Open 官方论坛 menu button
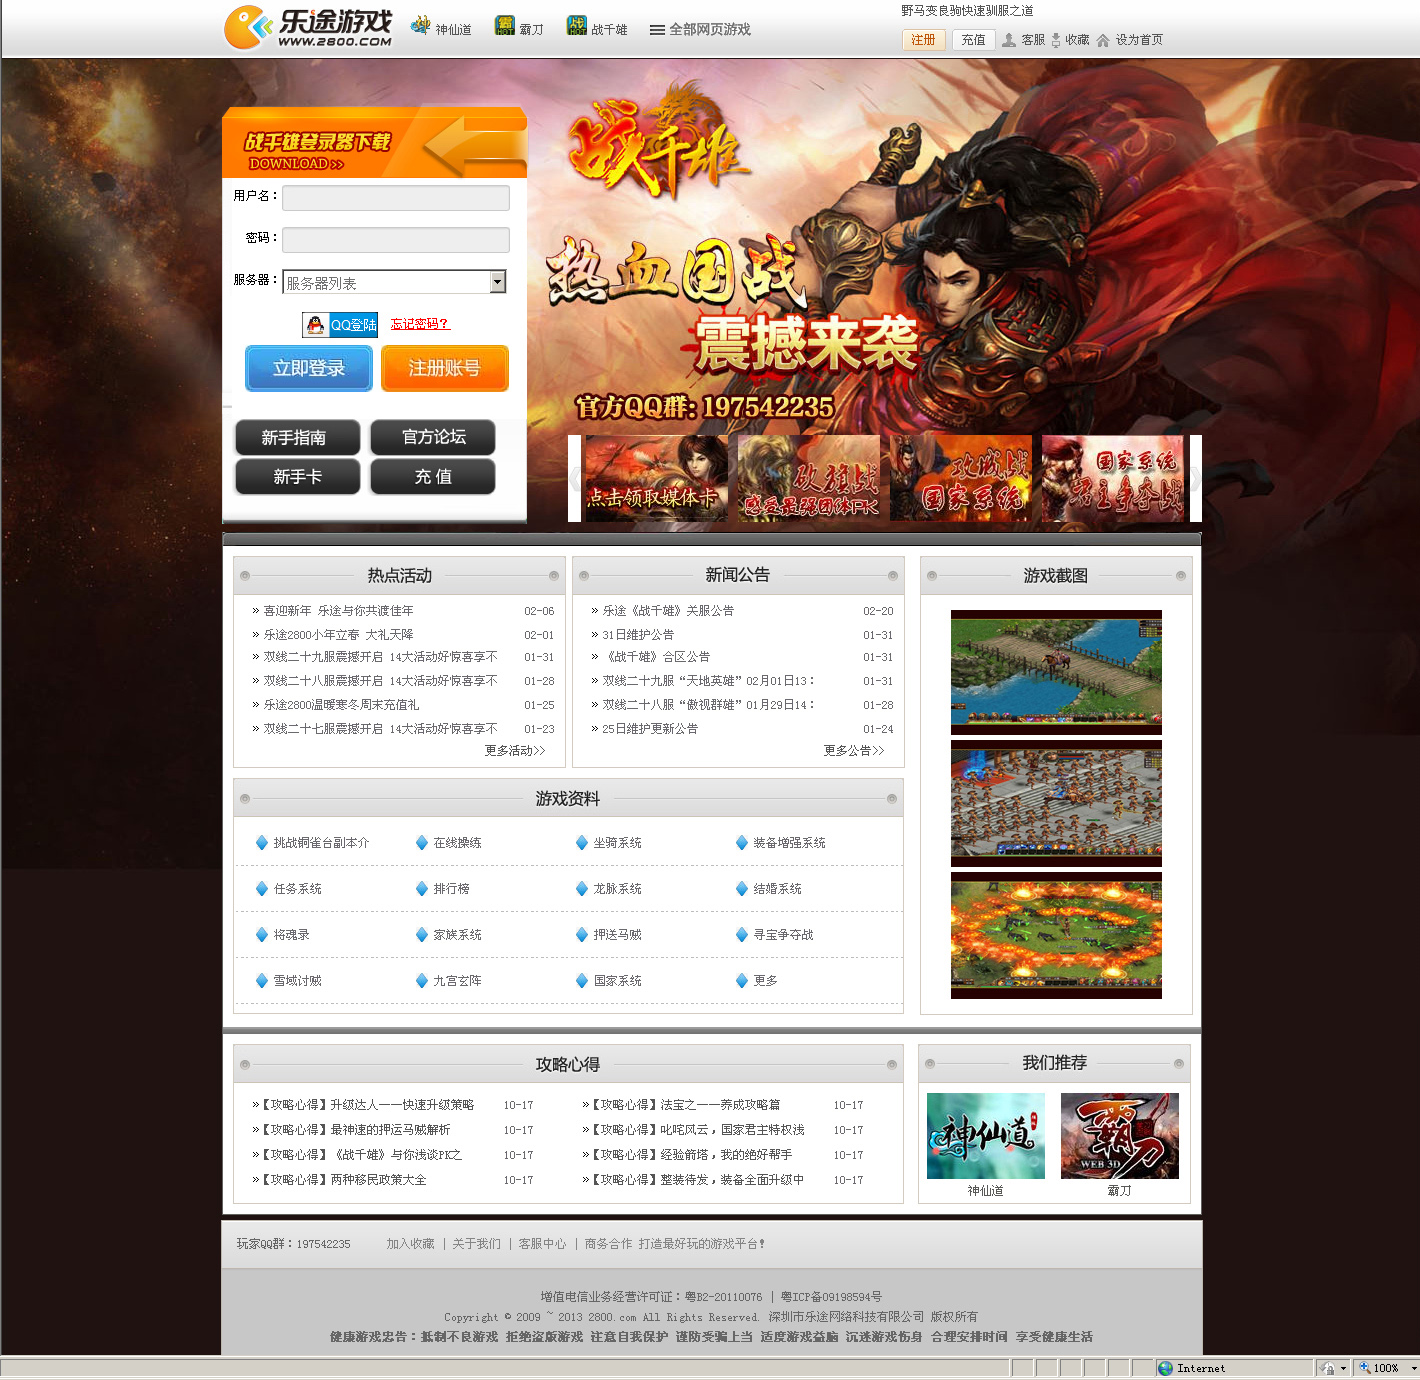Viewport: 1420px width, 1380px height. click(x=433, y=437)
